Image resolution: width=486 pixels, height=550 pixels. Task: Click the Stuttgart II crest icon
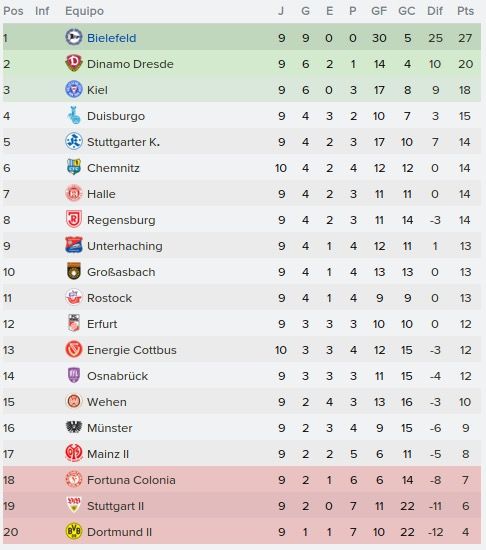[74, 505]
